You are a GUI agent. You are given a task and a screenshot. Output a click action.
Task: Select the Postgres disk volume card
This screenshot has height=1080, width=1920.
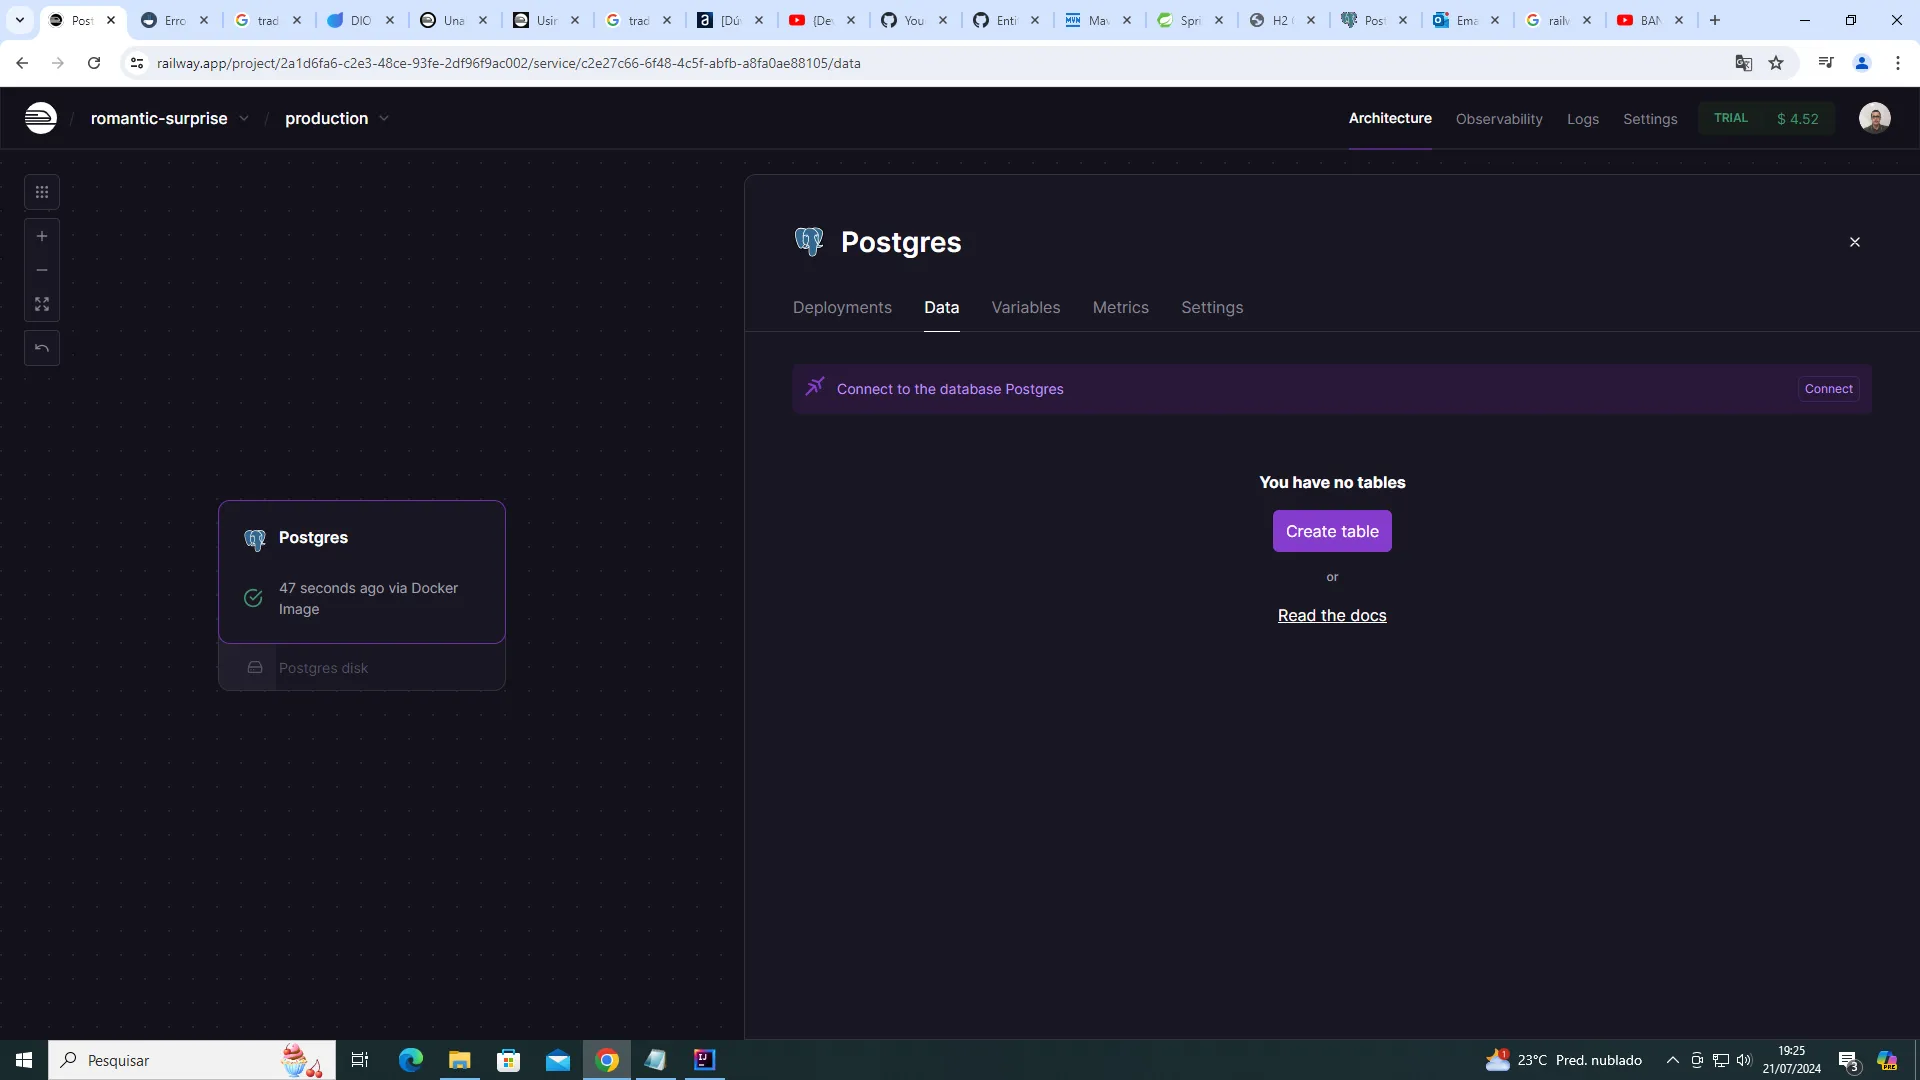pyautogui.click(x=361, y=668)
